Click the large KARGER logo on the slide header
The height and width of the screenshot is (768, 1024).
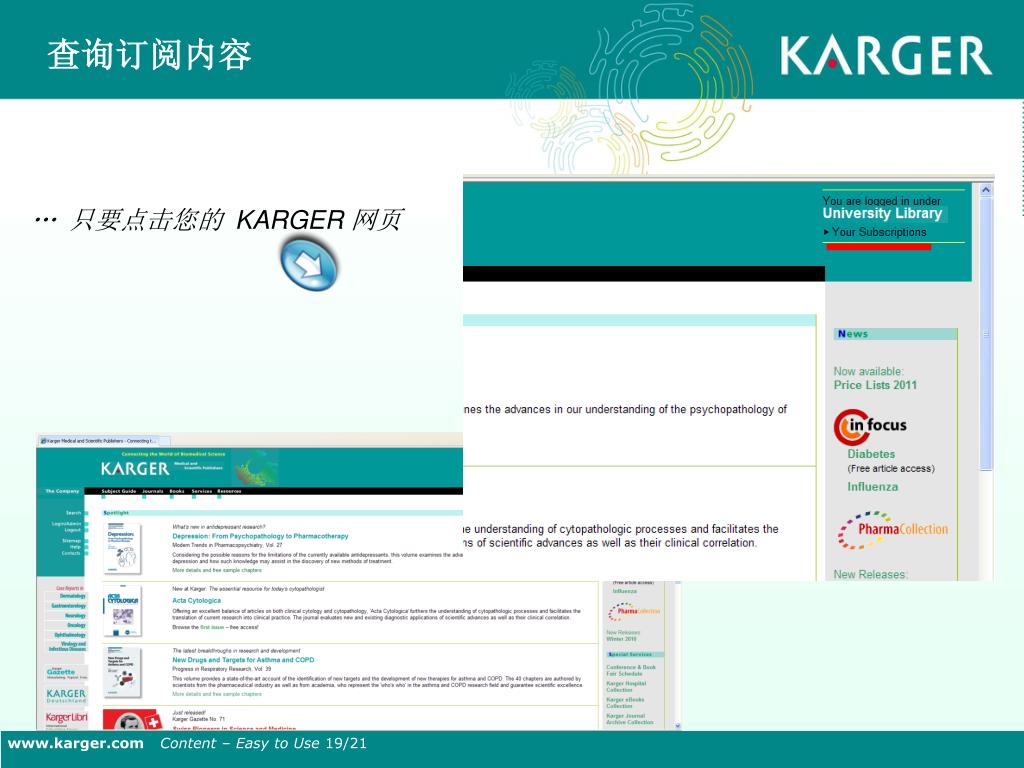[x=886, y=56]
